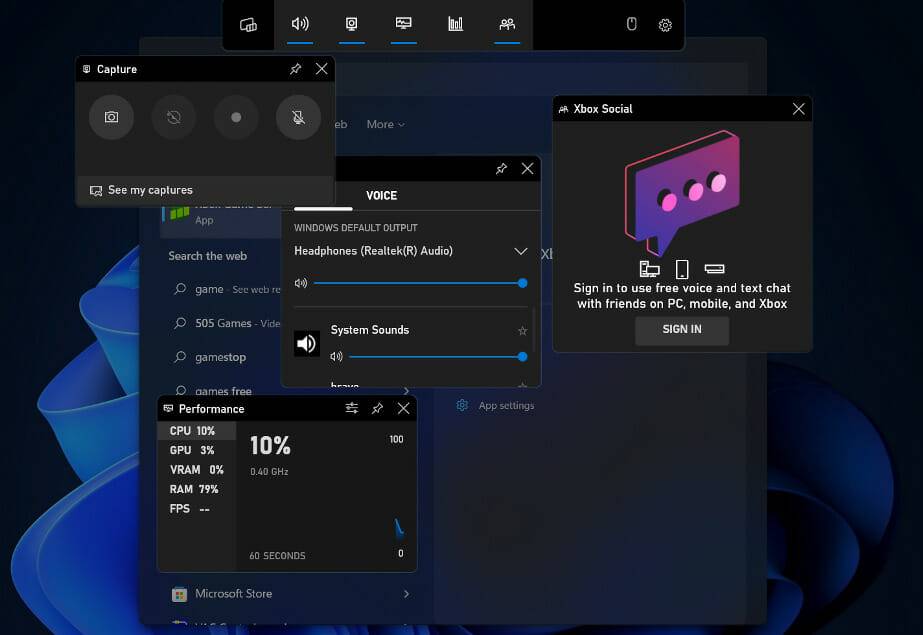
Task: Open the widget menu on the toolbar
Action: (x=248, y=25)
